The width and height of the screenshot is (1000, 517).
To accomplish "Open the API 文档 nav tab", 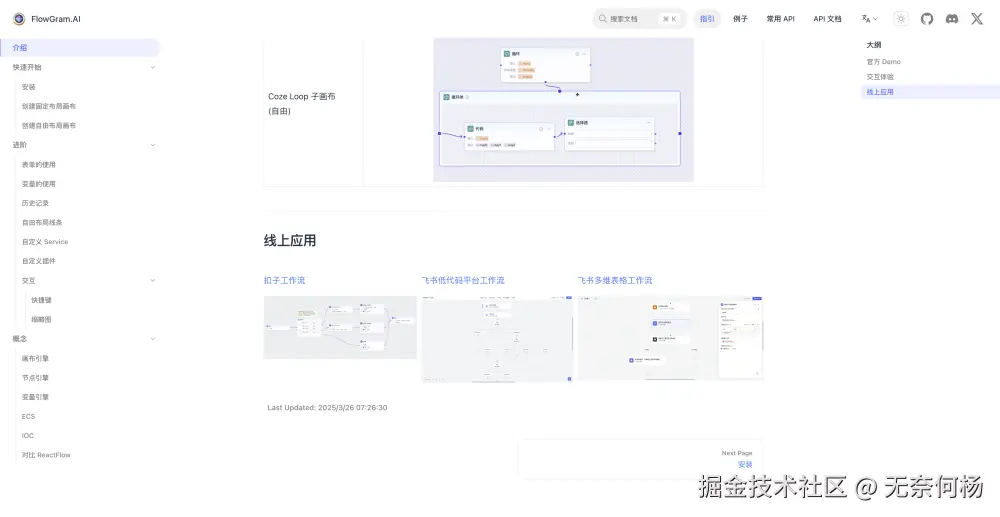I will click(x=827, y=19).
